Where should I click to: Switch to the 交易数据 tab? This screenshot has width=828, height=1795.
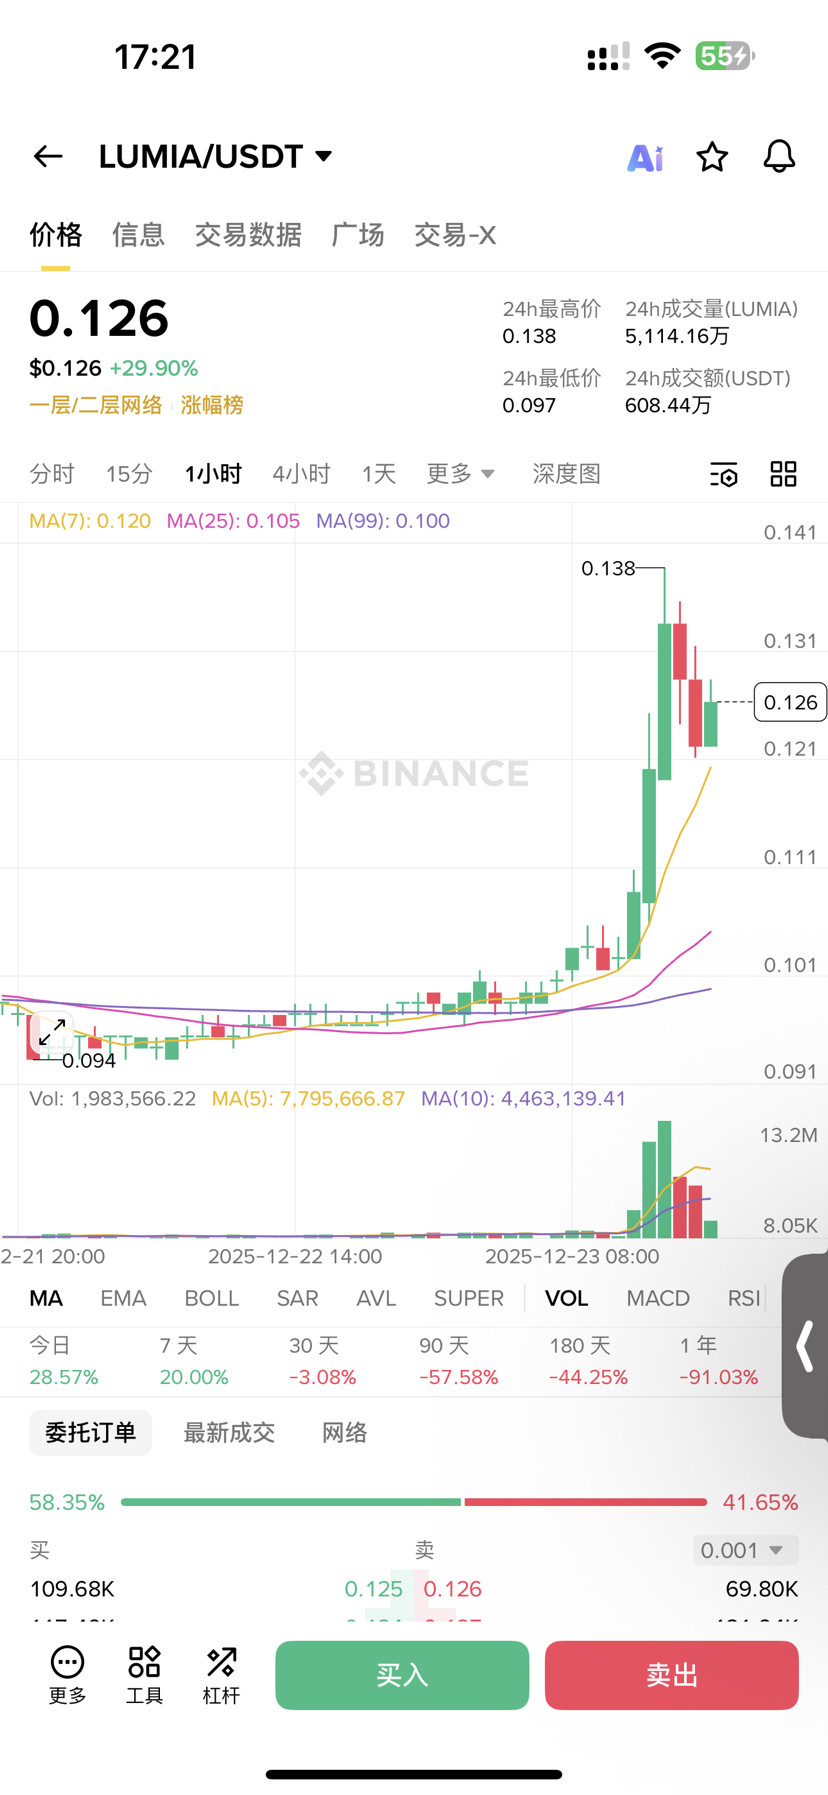coord(248,235)
